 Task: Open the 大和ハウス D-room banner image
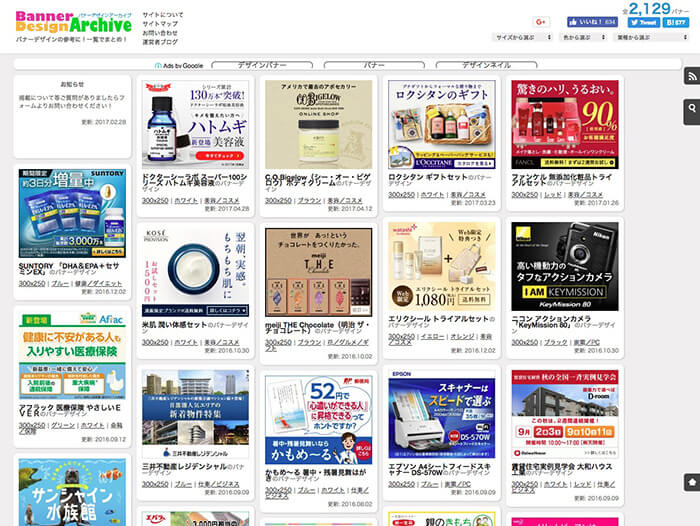565,414
